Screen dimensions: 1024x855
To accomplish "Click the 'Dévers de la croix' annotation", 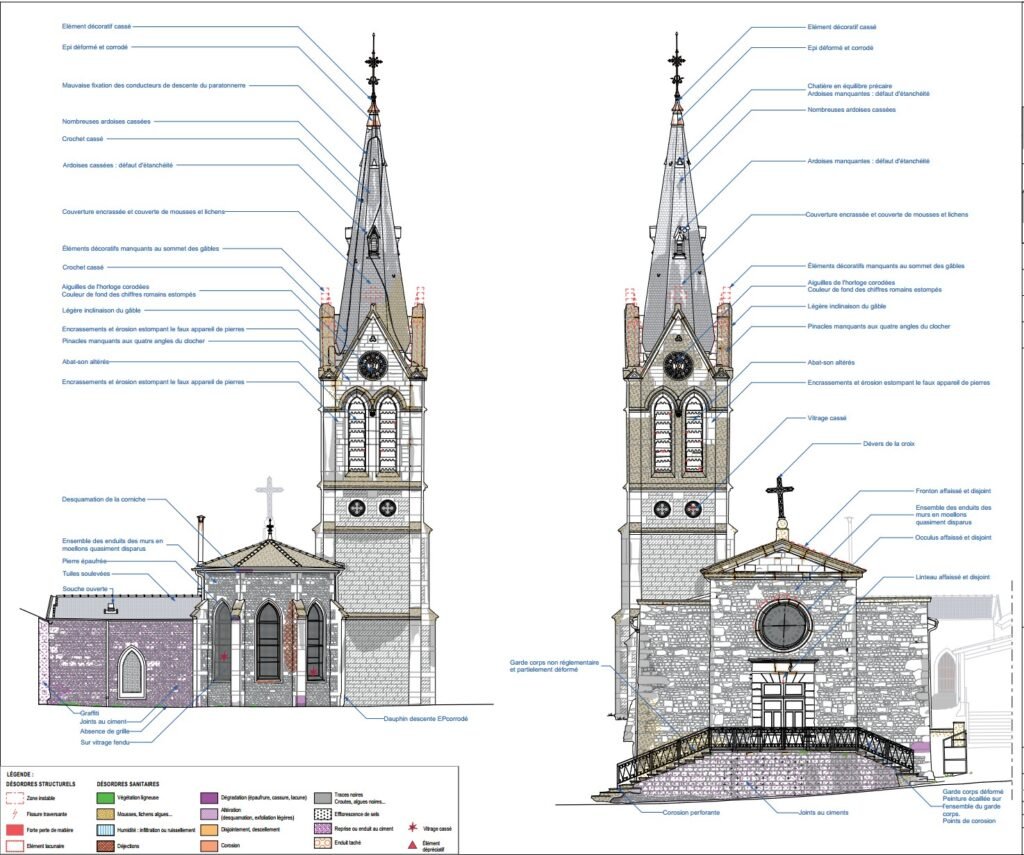I will (889, 444).
